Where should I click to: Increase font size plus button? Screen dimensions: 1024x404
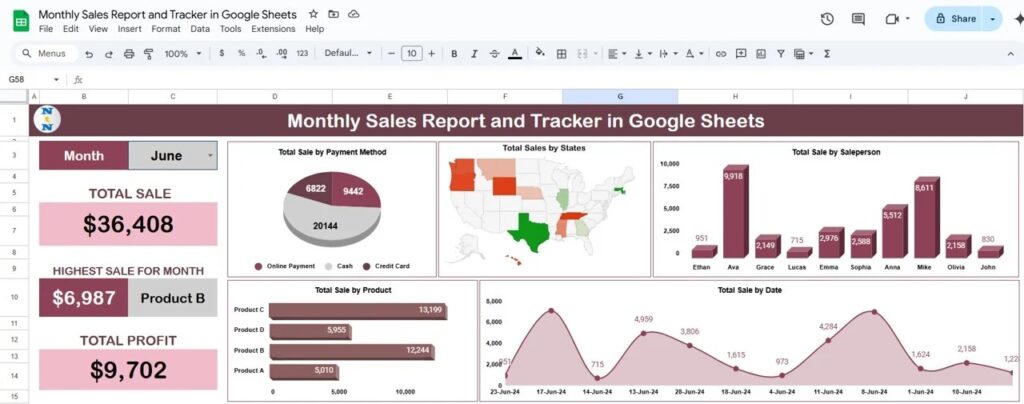431,54
